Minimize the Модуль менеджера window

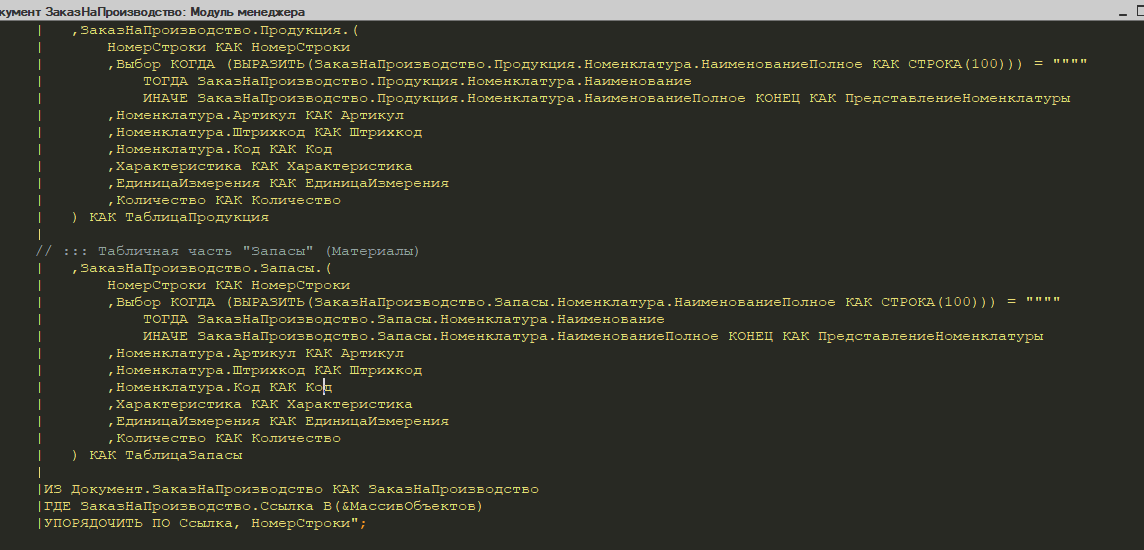point(1123,12)
